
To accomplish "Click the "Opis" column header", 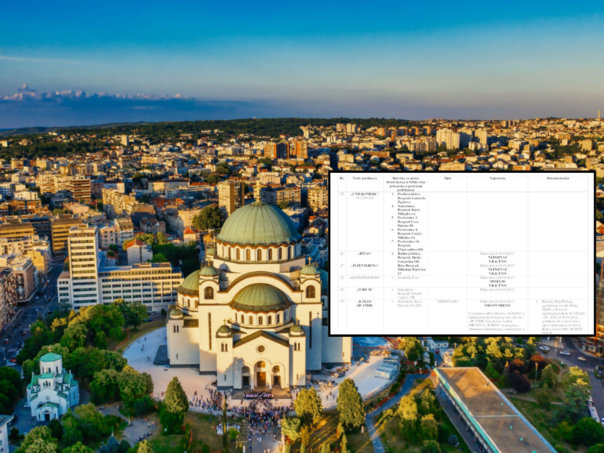I will tap(447, 178).
